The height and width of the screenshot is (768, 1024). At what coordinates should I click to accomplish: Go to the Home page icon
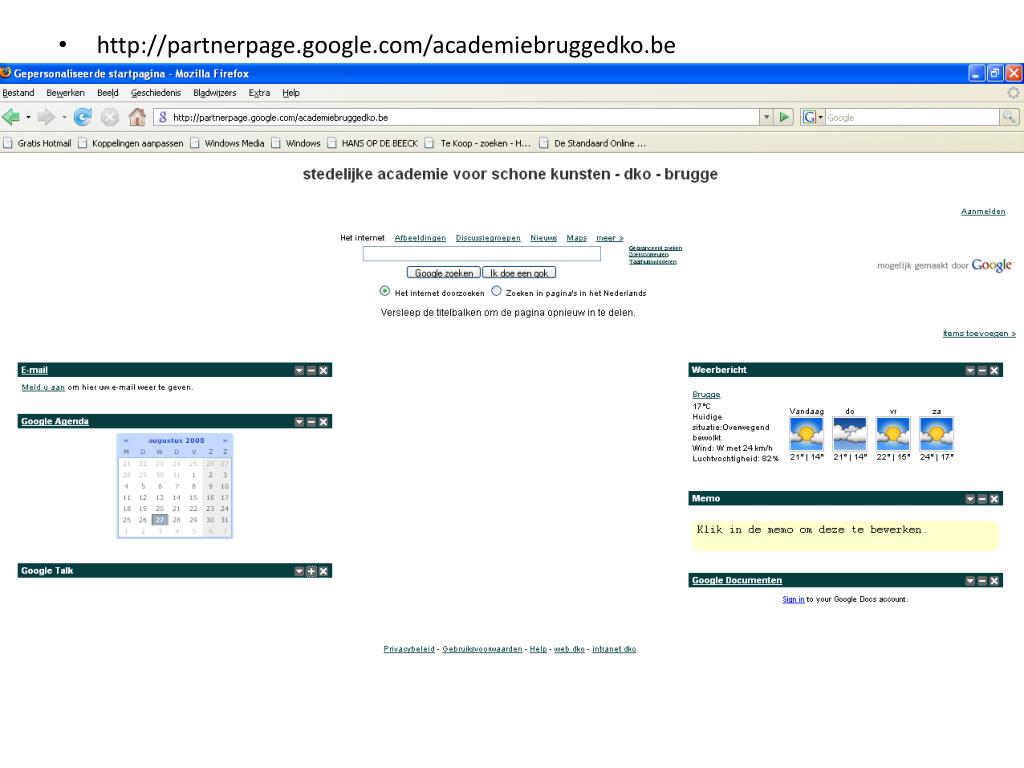[137, 118]
